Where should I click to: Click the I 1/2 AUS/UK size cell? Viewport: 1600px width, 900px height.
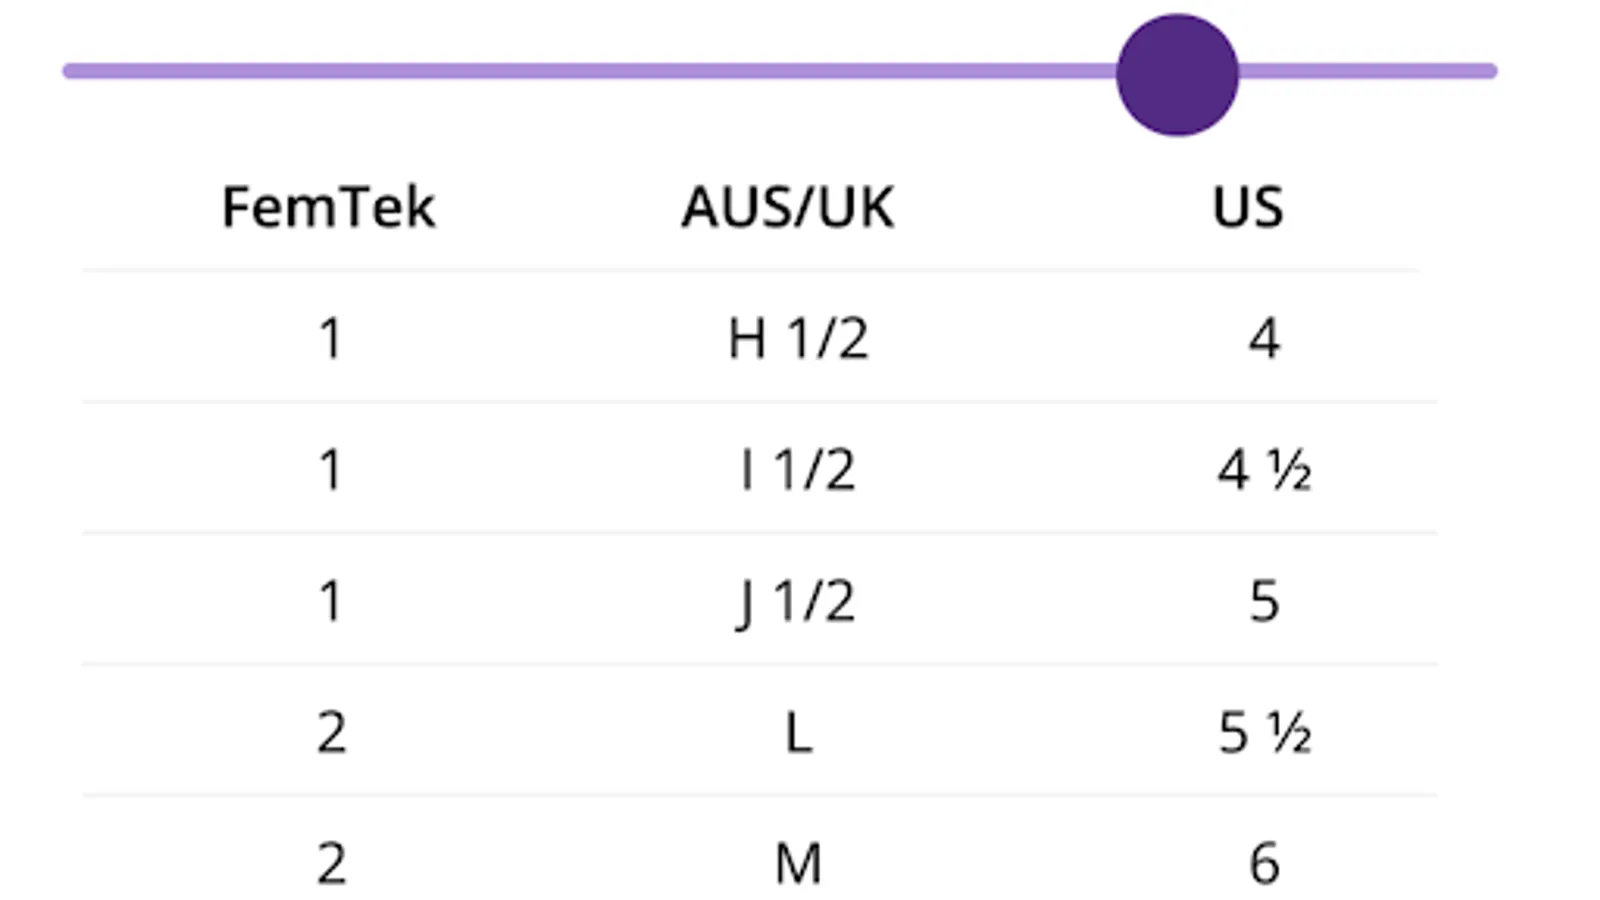pyautogui.click(x=798, y=469)
